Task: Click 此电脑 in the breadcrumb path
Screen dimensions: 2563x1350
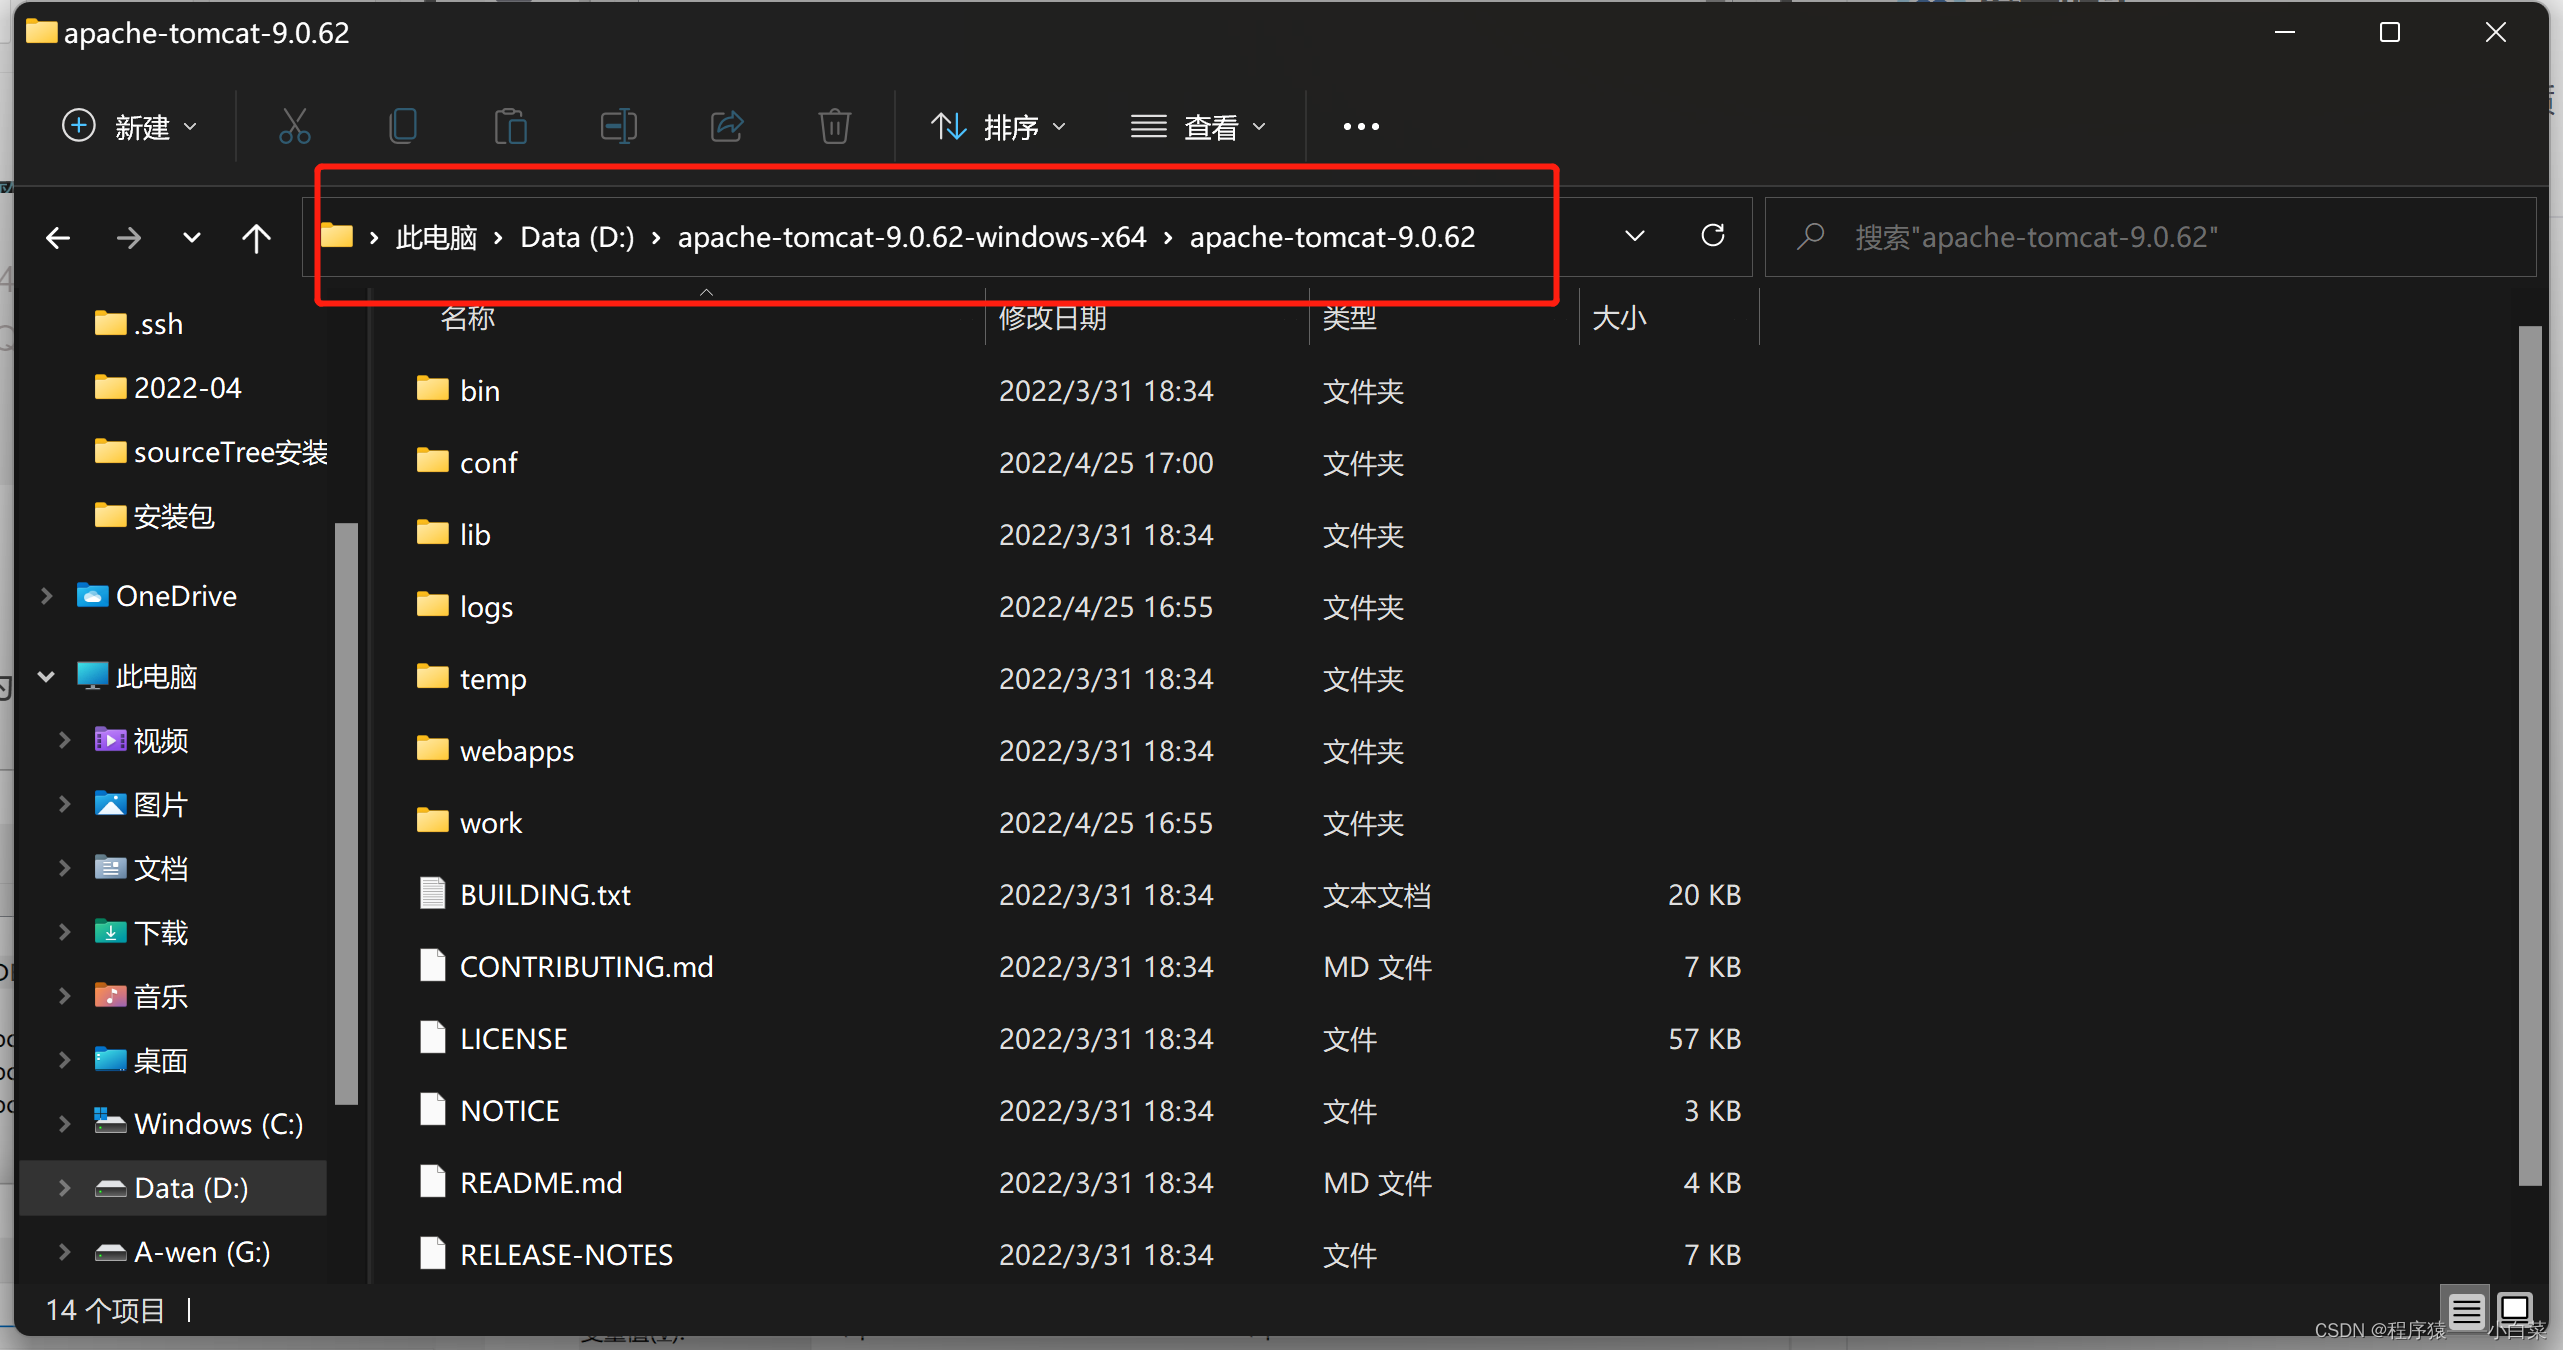Action: [x=436, y=238]
